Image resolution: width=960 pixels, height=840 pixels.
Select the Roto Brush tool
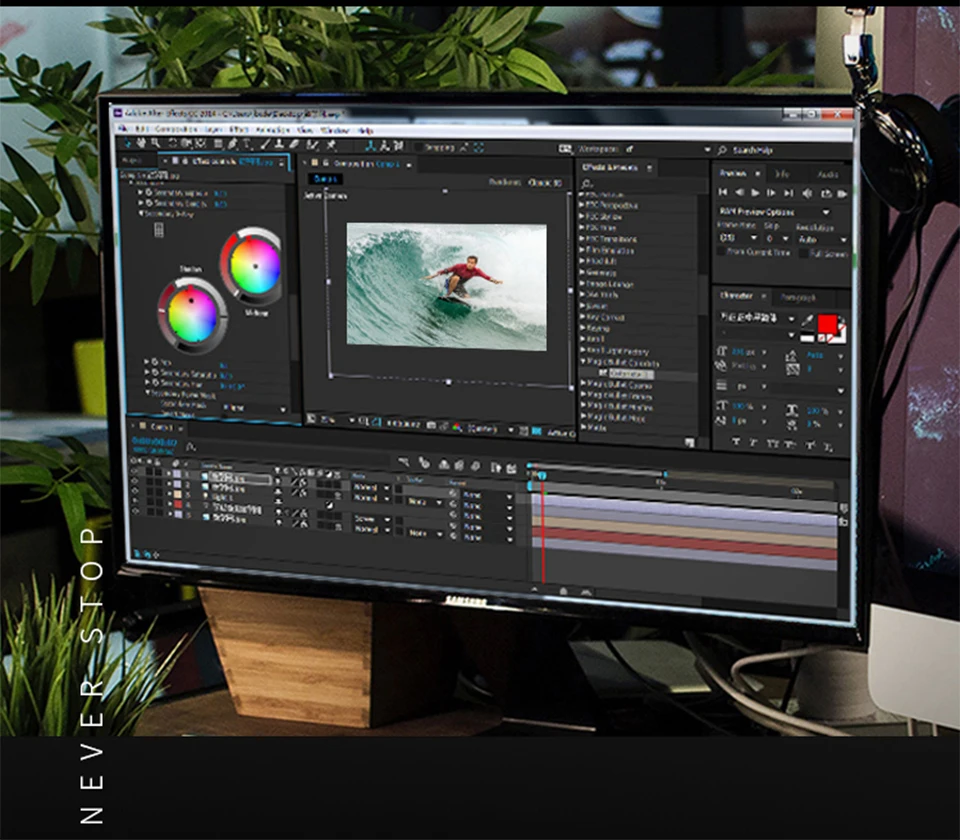pyautogui.click(x=312, y=145)
